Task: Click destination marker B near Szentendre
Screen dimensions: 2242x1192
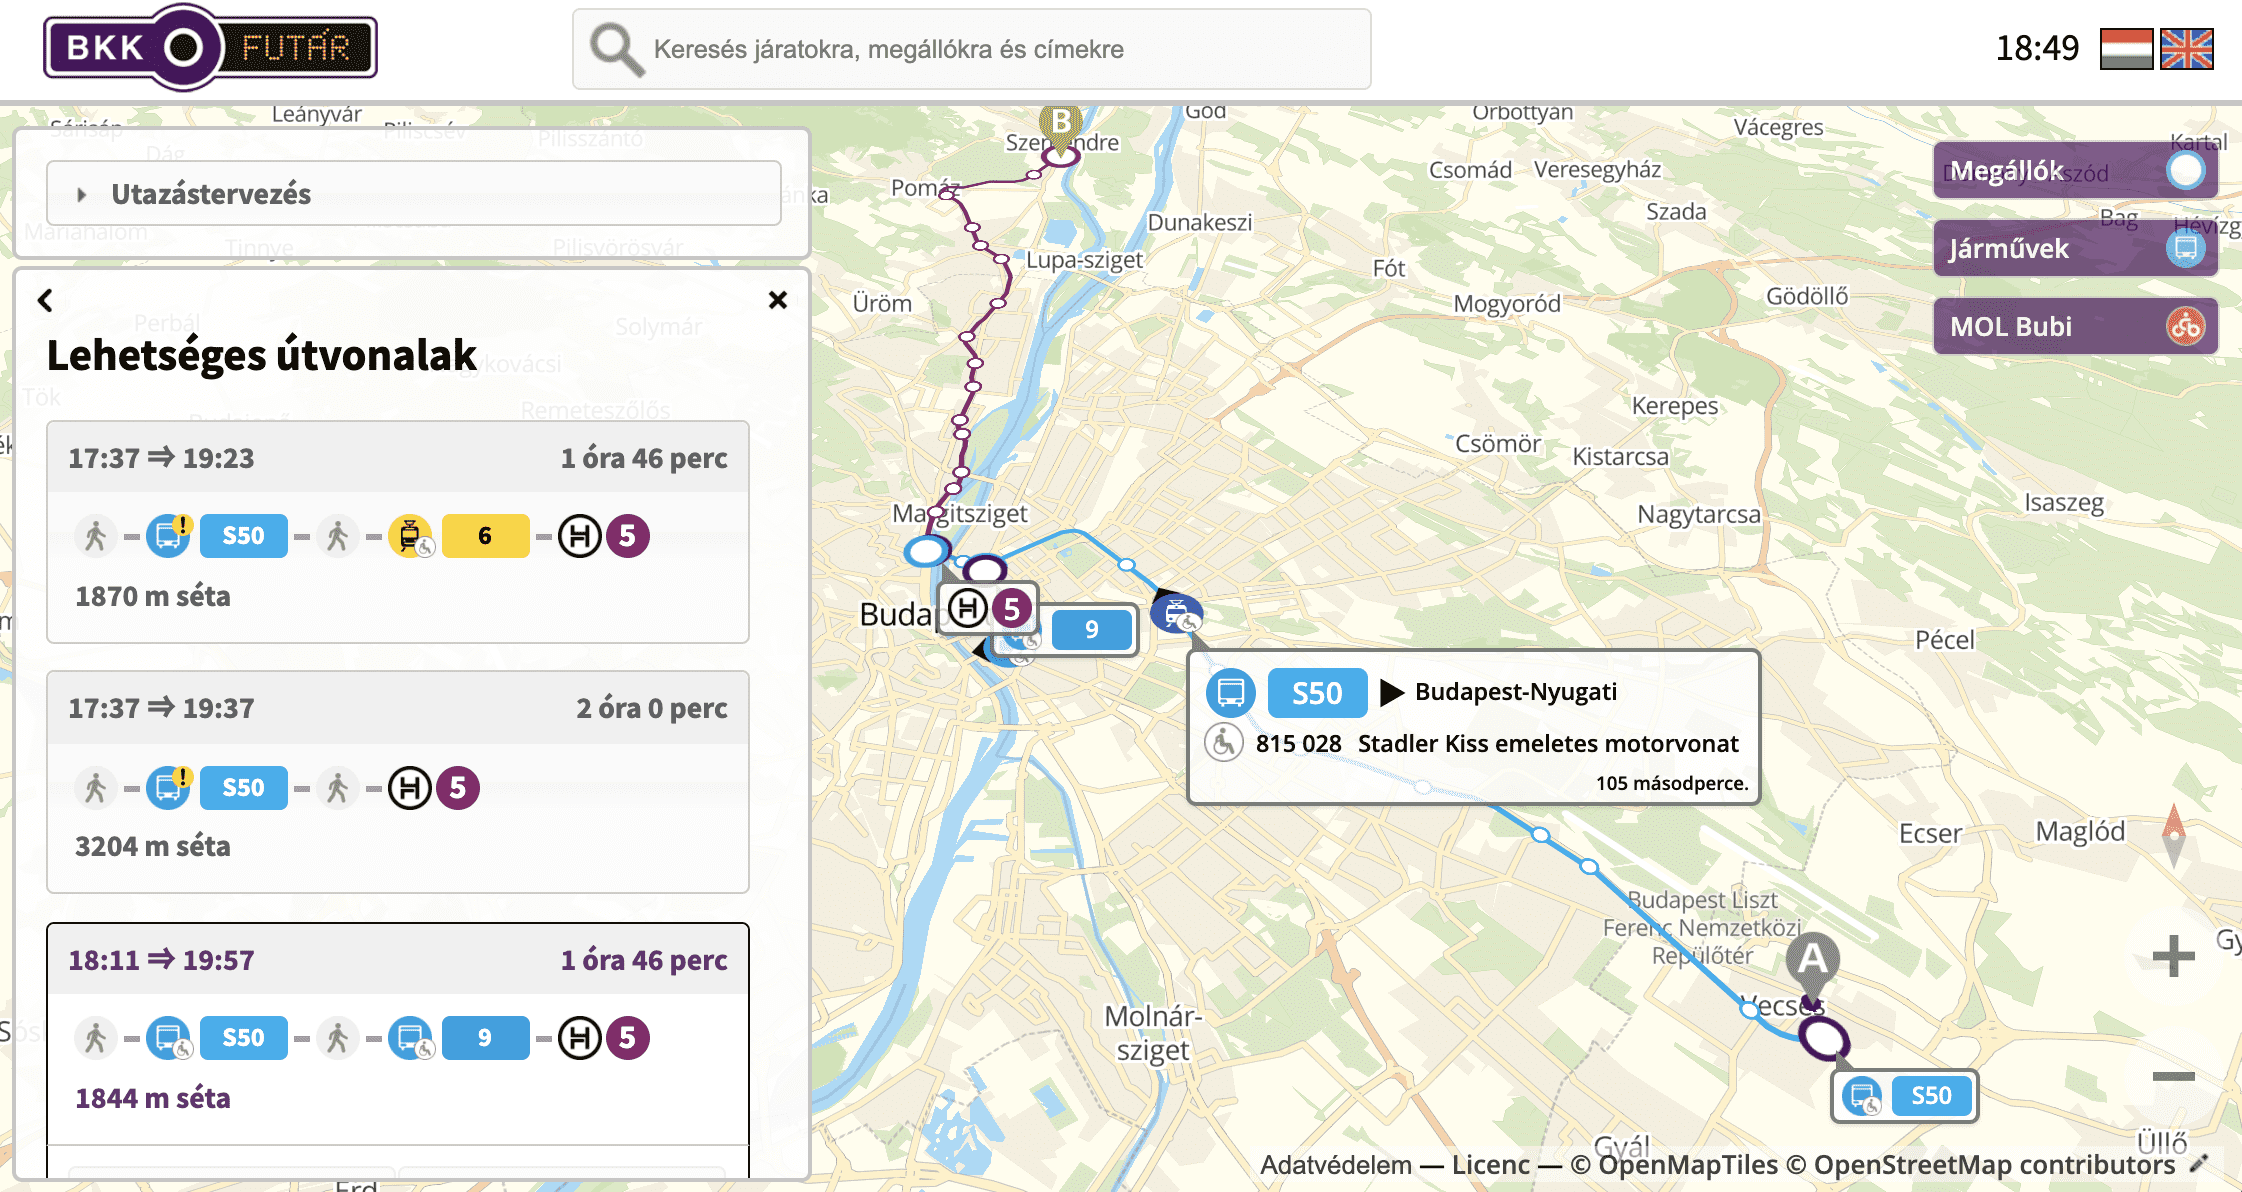Action: [1061, 125]
